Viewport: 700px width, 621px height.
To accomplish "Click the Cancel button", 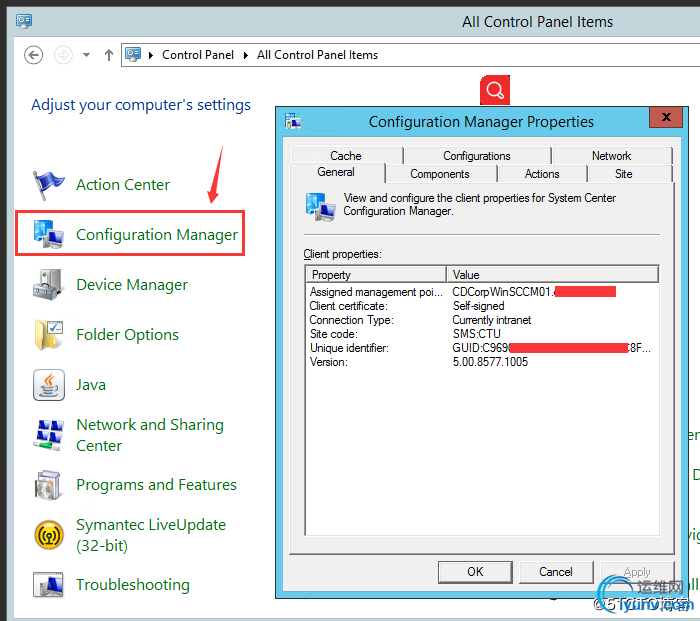I will point(556,572).
